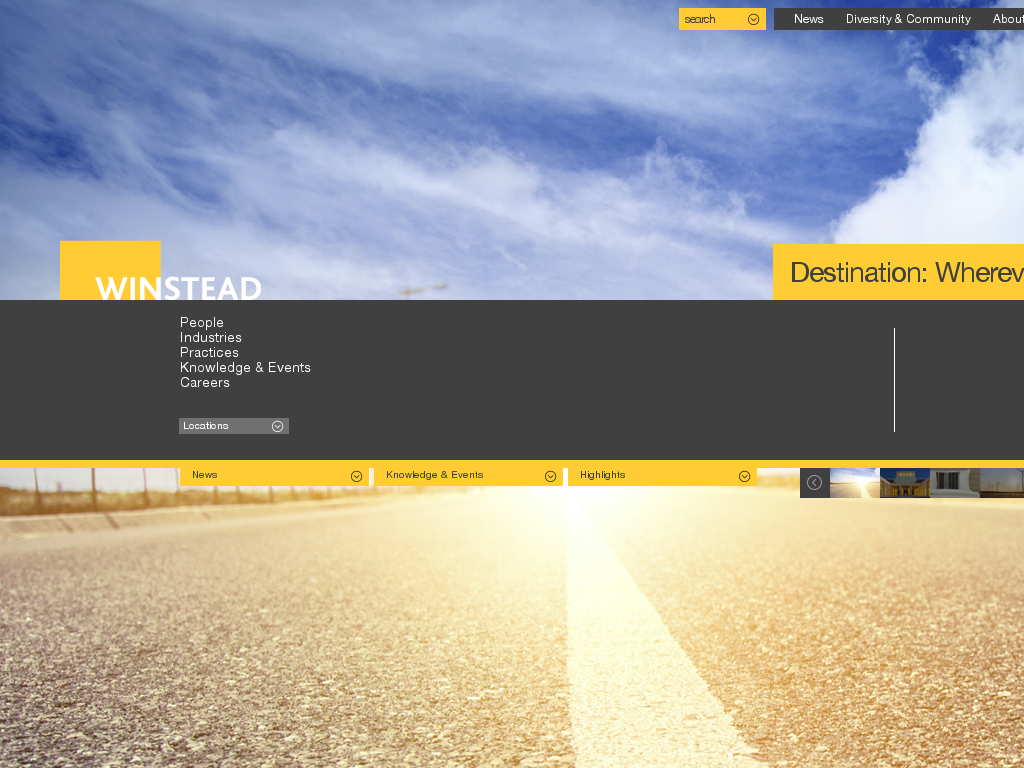Select the gray window building background thumbnail
The height and width of the screenshot is (768, 1024).
pyautogui.click(x=955, y=483)
